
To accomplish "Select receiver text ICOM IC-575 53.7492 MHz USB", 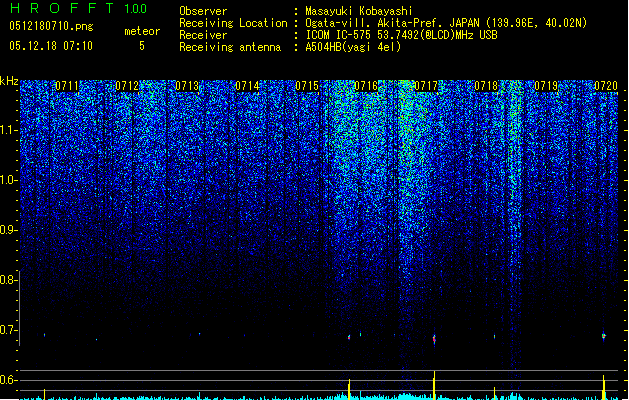I will point(401,35).
